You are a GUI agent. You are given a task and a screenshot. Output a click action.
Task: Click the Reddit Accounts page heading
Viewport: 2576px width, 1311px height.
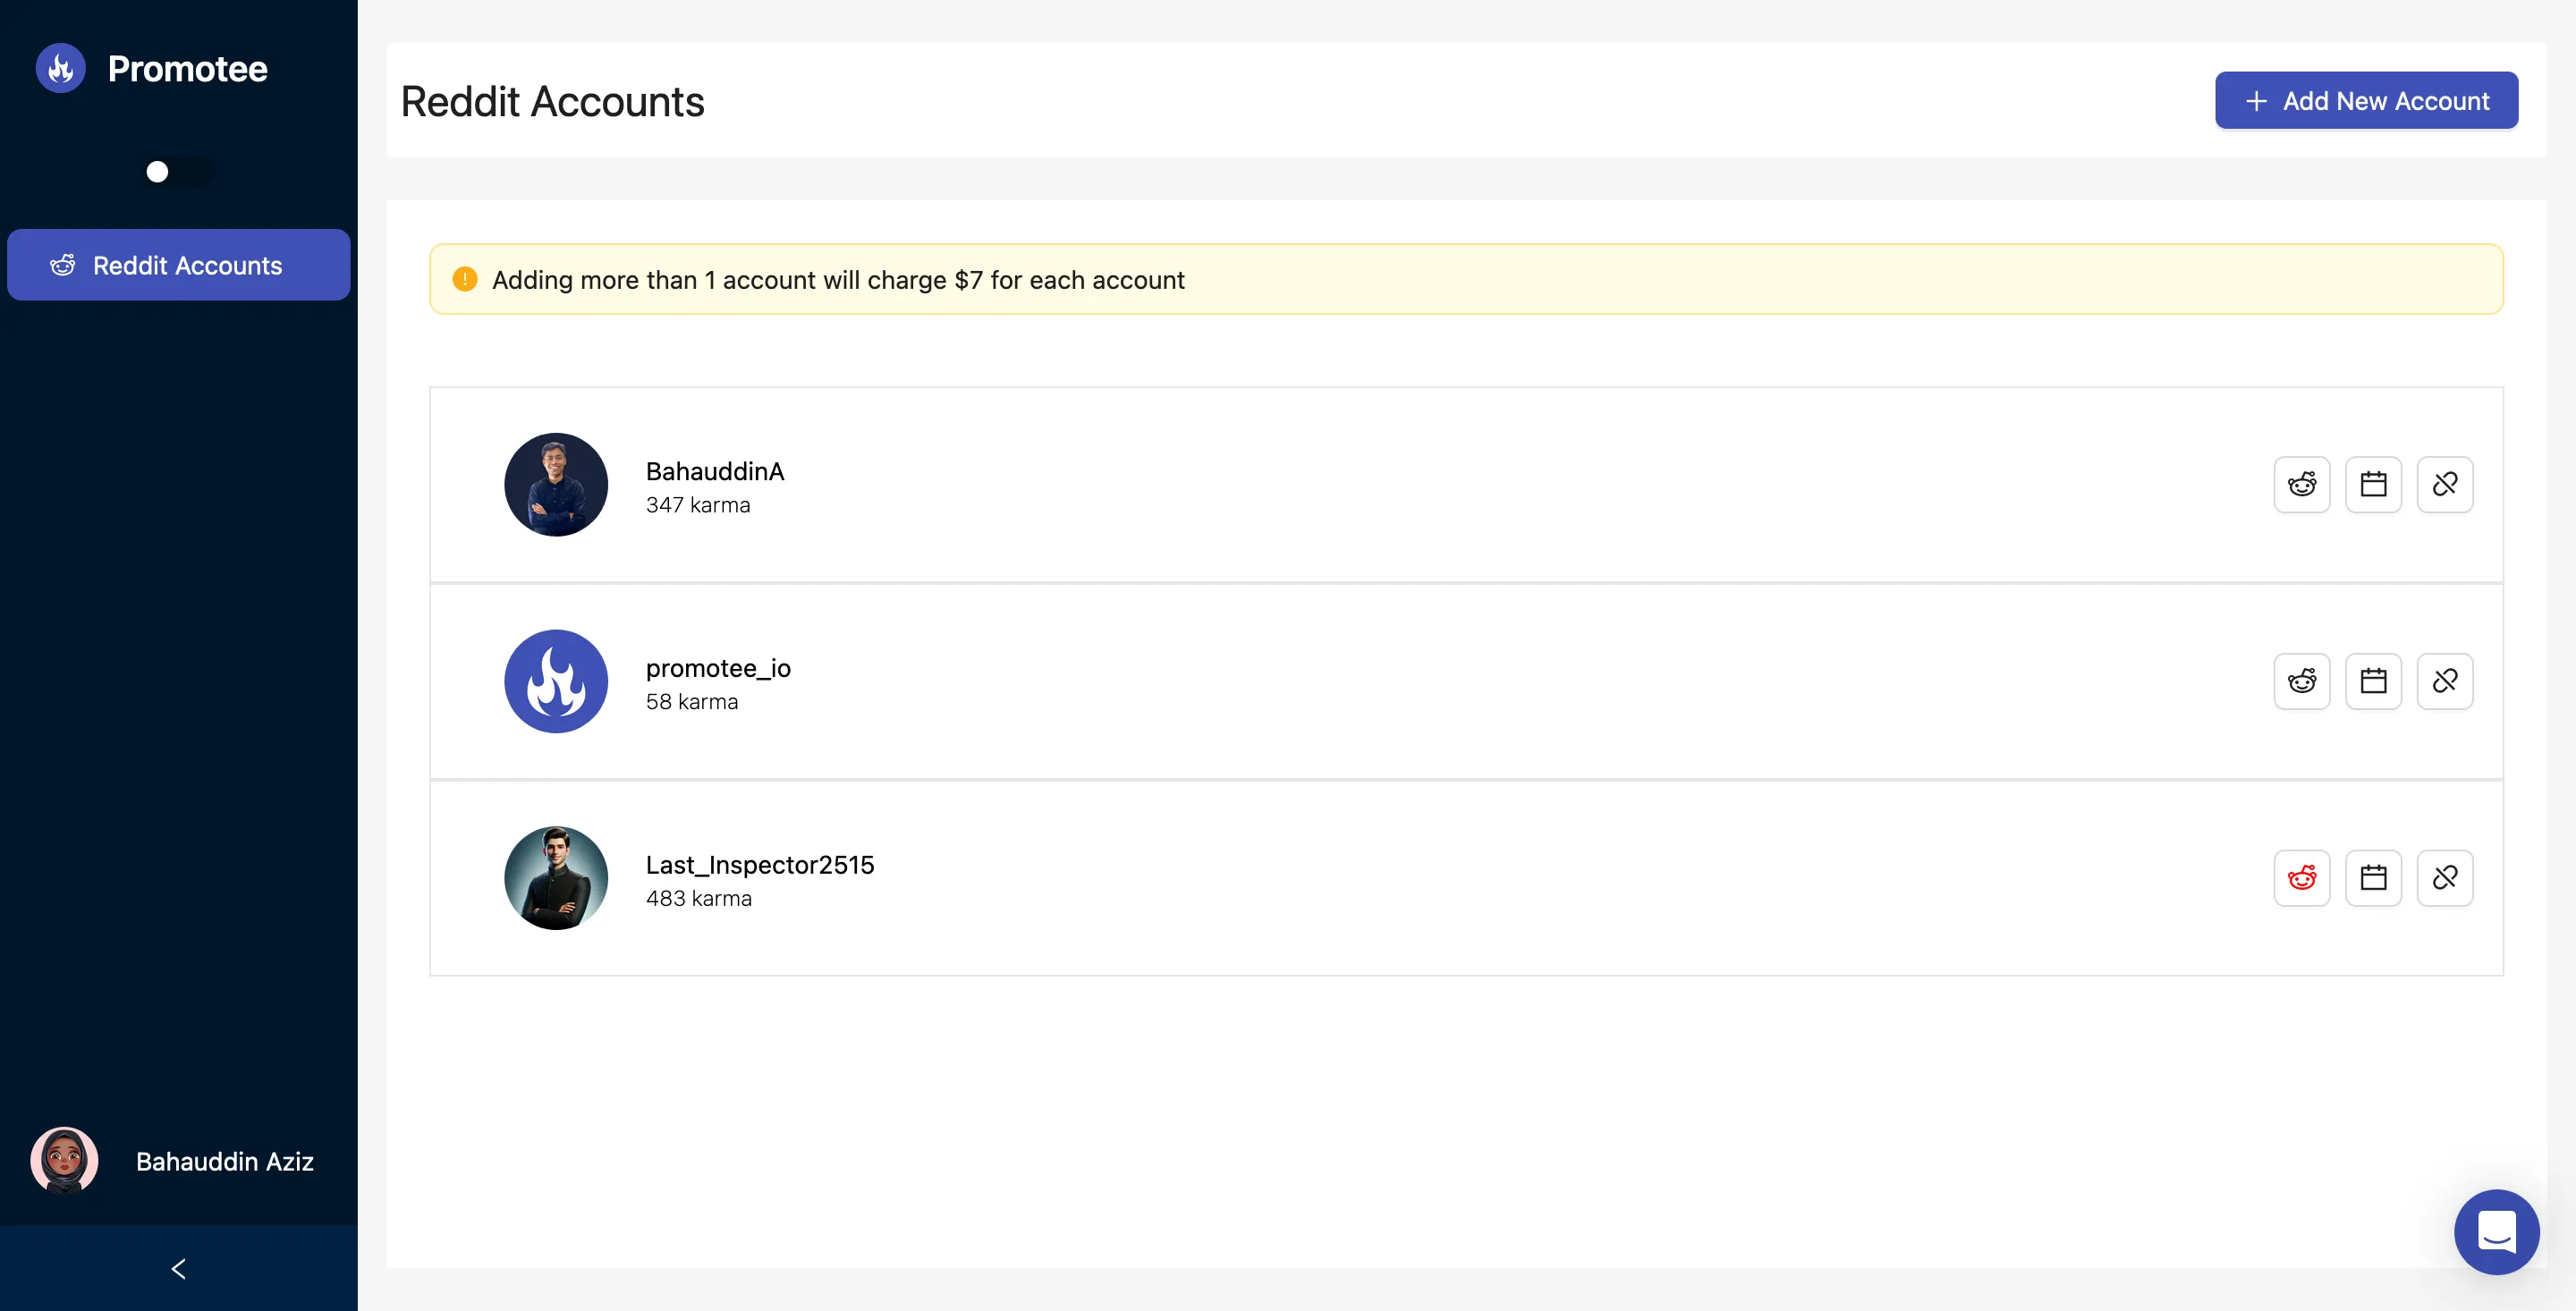552,101
